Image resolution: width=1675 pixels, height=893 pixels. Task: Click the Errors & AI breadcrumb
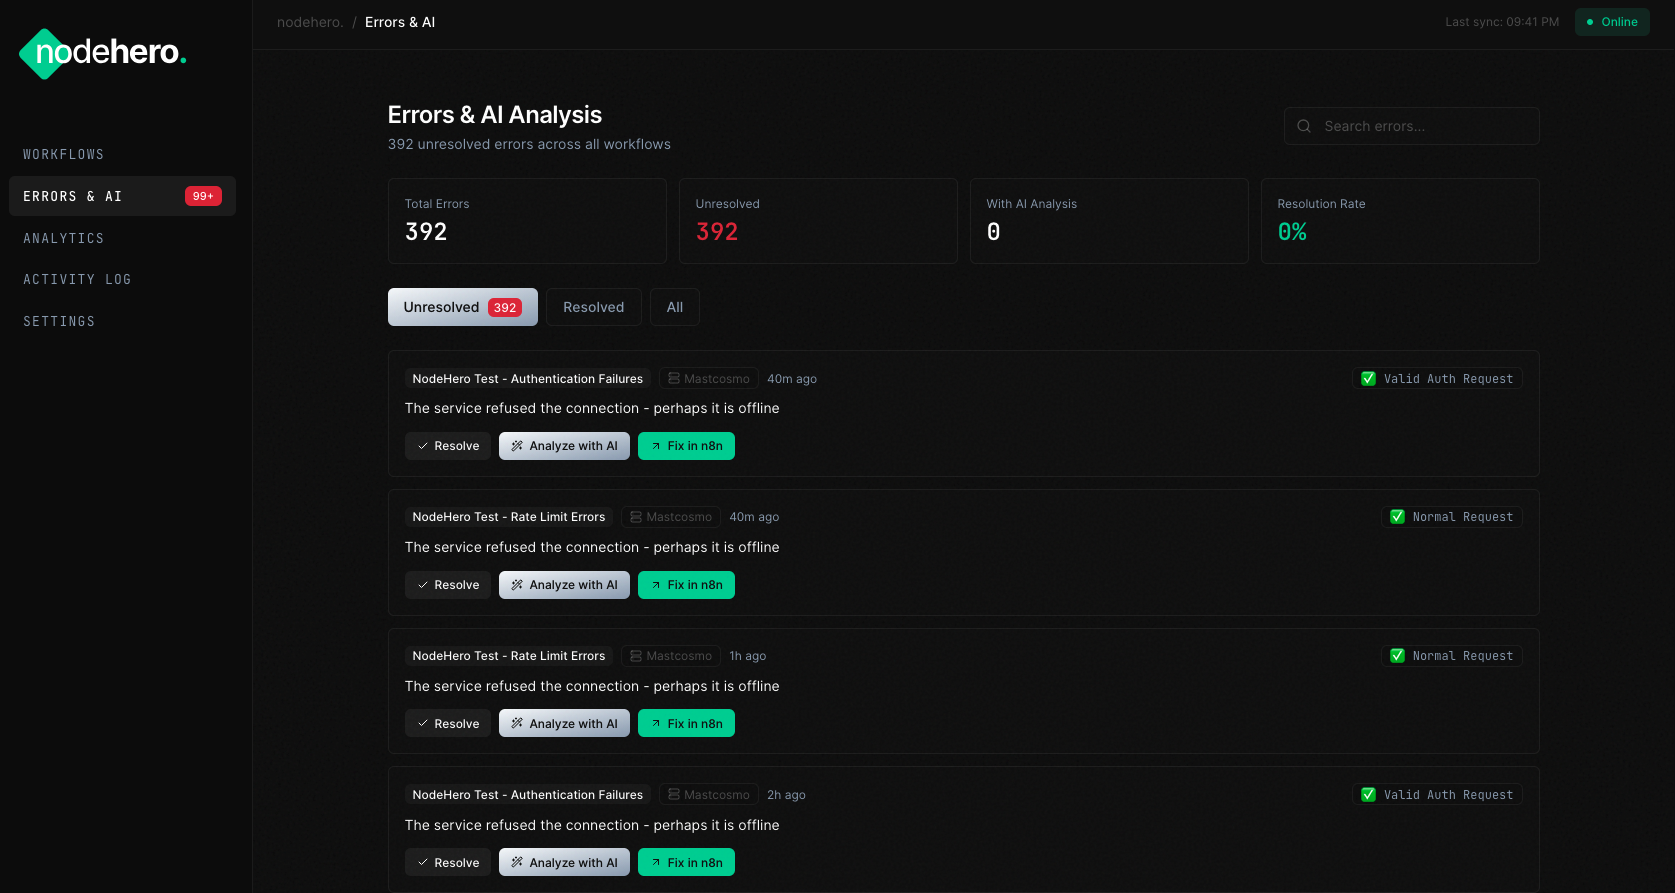pos(400,22)
